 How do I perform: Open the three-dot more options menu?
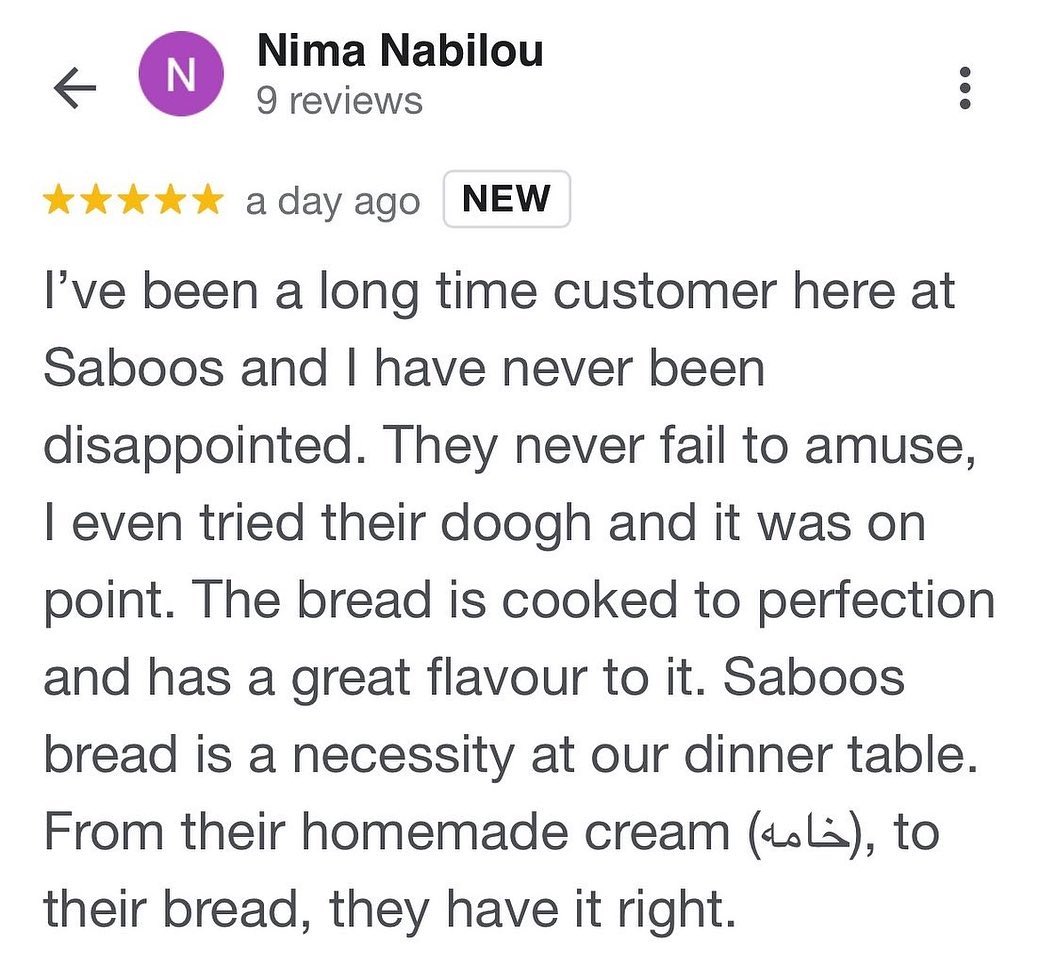pos(964,88)
